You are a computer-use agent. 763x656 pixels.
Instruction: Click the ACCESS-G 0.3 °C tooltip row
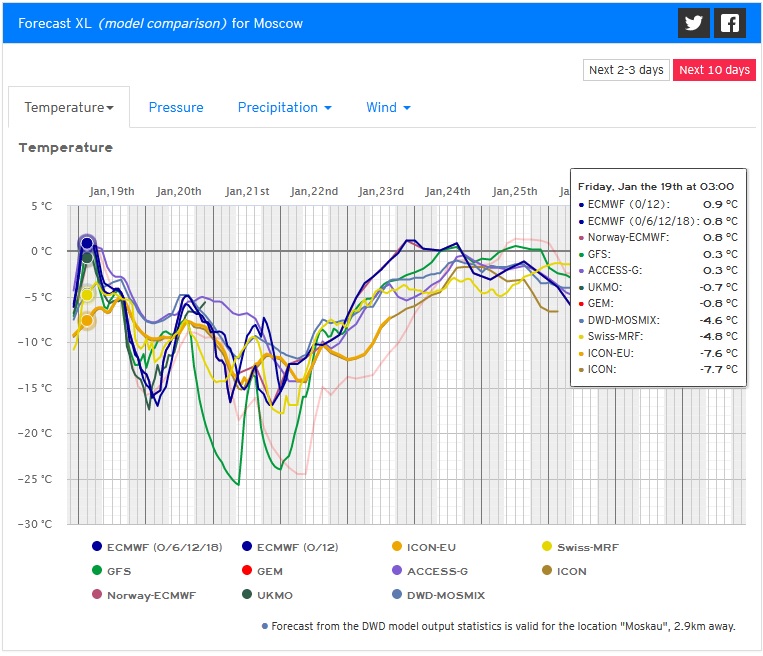658,271
